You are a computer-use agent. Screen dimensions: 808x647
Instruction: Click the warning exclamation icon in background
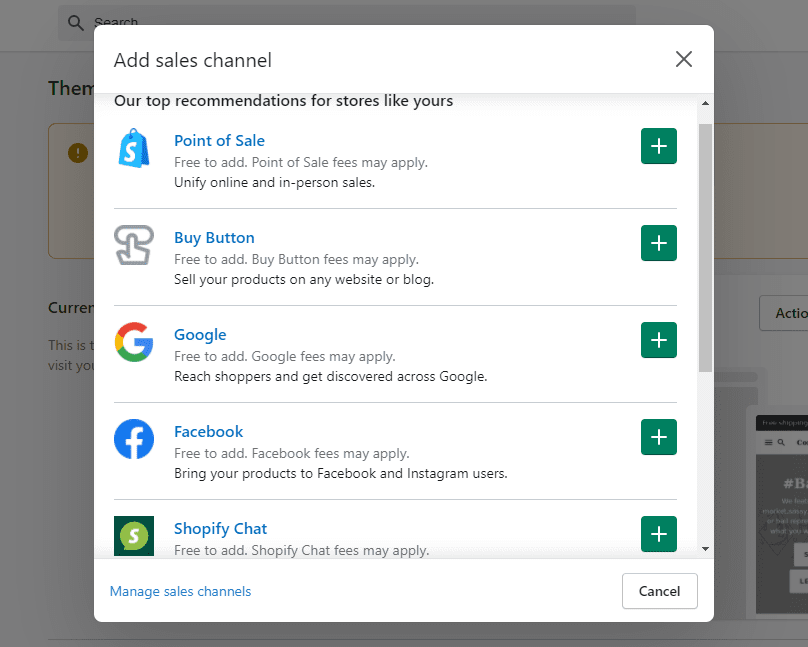point(78,153)
